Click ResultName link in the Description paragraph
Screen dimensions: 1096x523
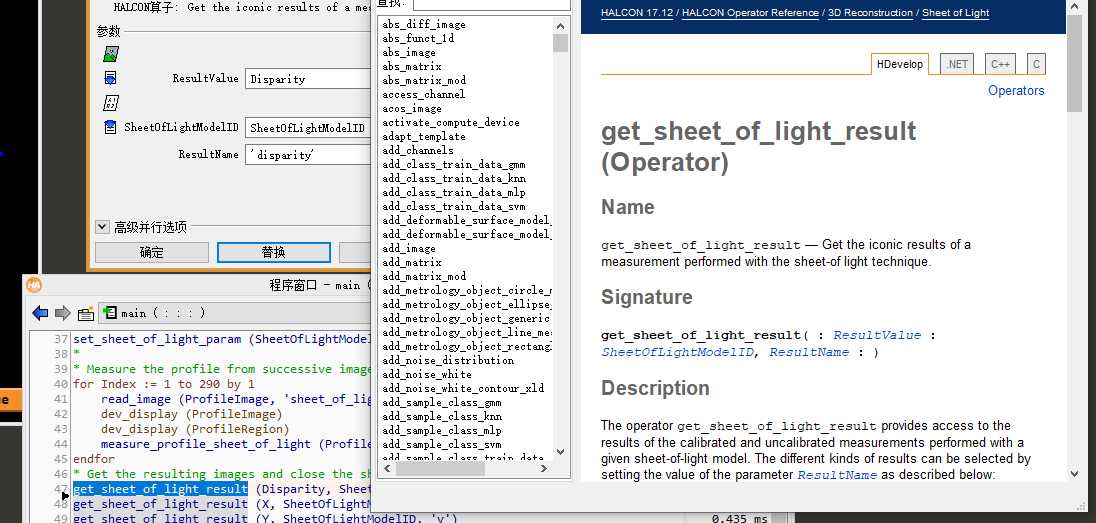coord(837,475)
